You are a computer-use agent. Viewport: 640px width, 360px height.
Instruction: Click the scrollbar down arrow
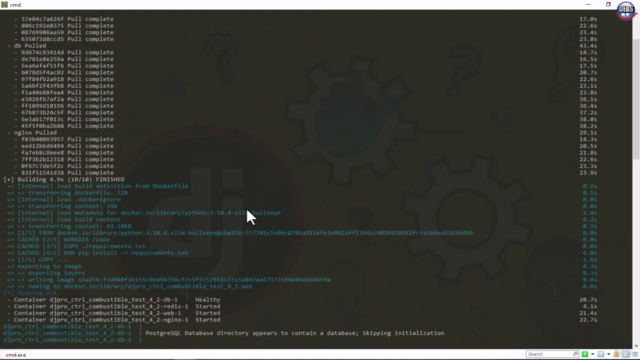(636, 346)
